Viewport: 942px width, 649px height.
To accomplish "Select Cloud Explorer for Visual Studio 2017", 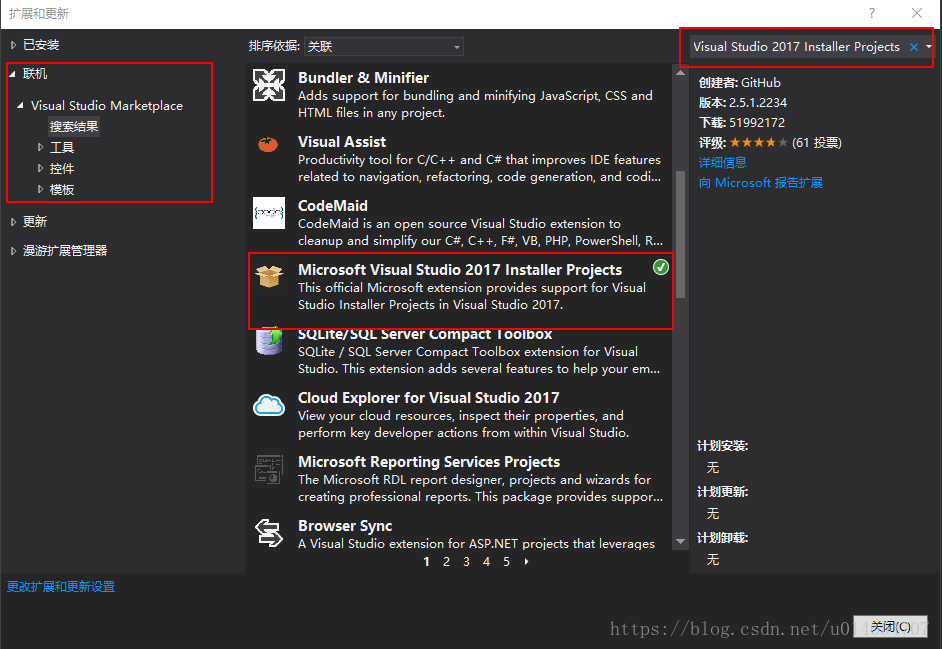I will point(428,398).
